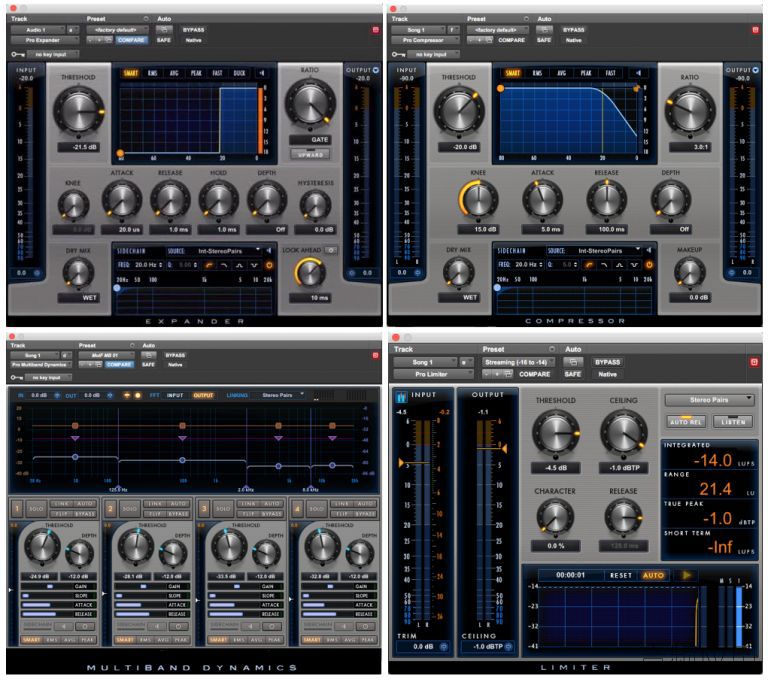Open the factory default preset menu in Expander
The image size is (768, 682).
point(117,30)
